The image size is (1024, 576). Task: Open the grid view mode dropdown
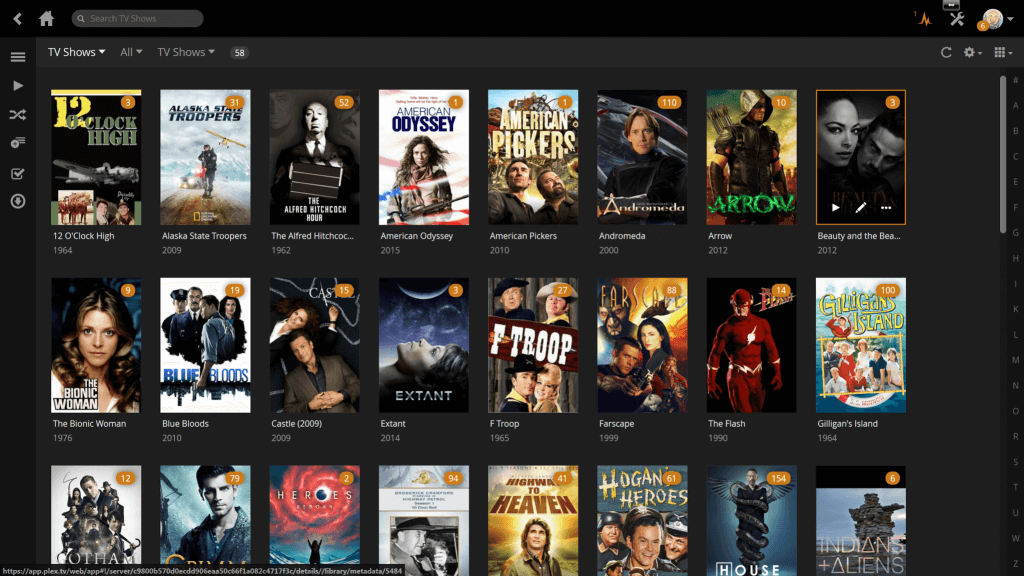point(1002,52)
